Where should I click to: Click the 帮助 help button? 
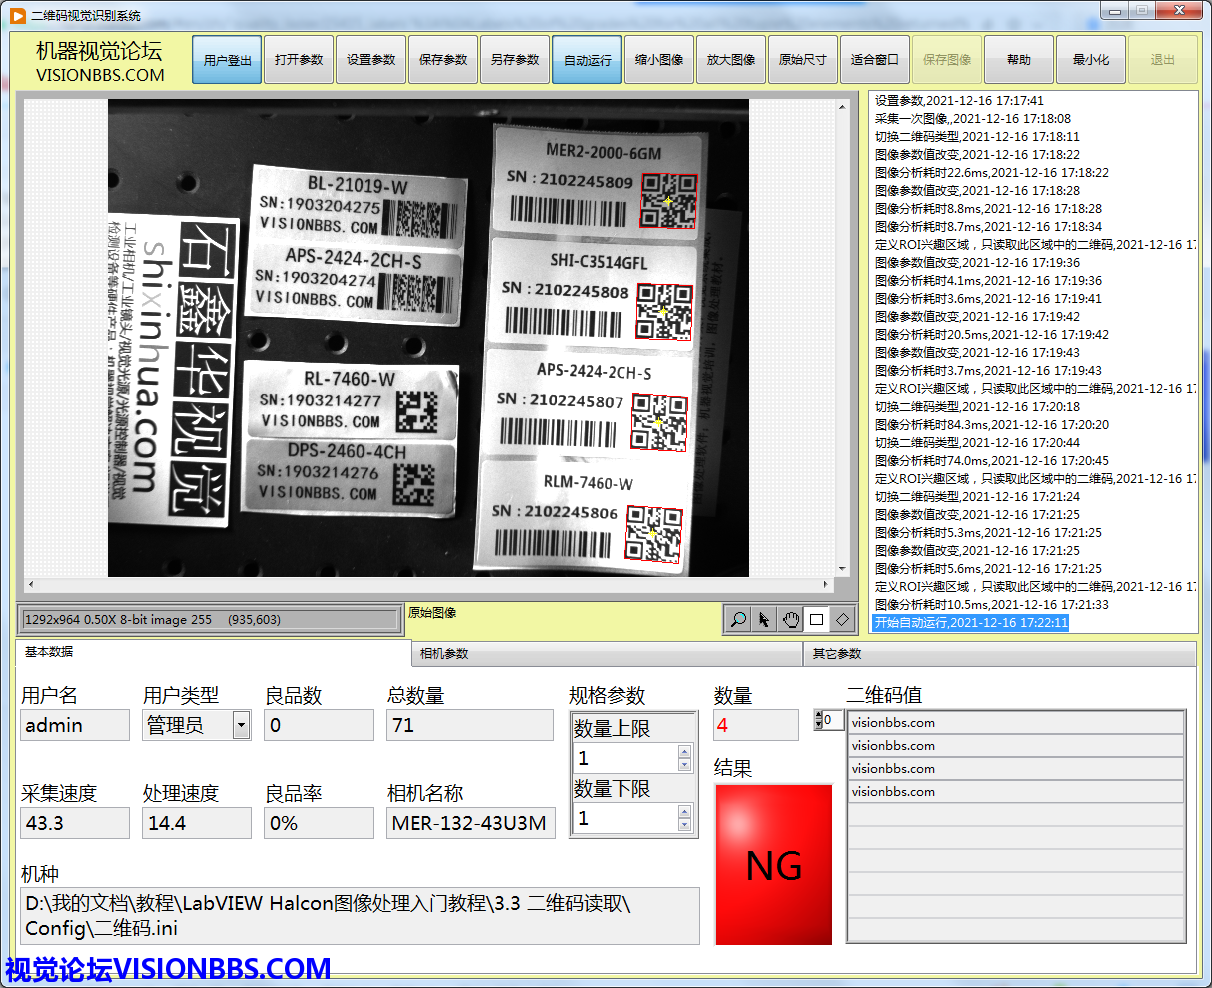(1018, 60)
